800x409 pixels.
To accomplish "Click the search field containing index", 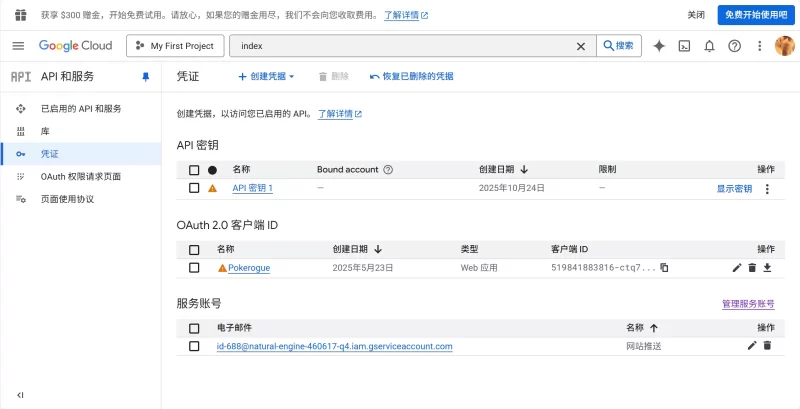I will tap(405, 46).
